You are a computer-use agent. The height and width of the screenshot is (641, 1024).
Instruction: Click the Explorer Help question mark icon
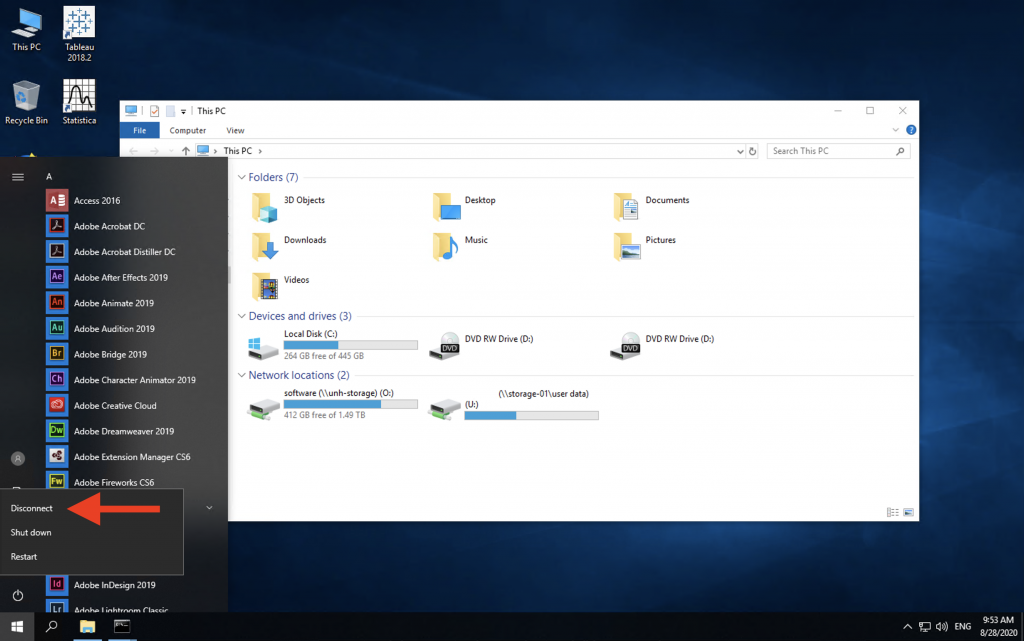[910, 130]
